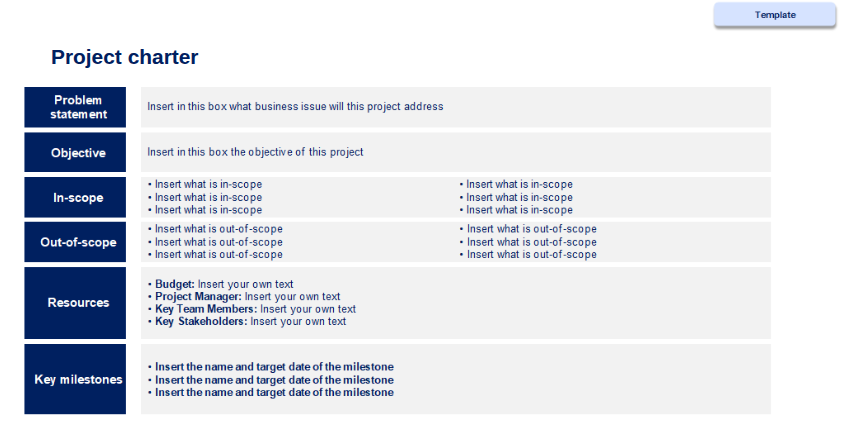Select the Project charter title
This screenshot has width=854, height=447.
tap(124, 57)
